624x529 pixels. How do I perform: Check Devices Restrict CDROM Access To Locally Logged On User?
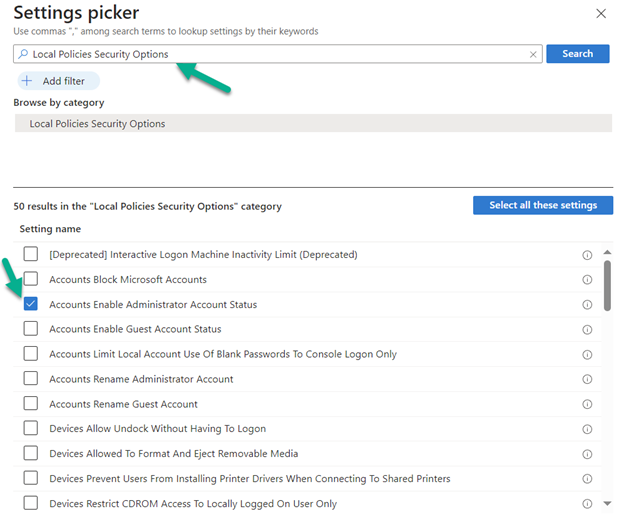point(31,503)
